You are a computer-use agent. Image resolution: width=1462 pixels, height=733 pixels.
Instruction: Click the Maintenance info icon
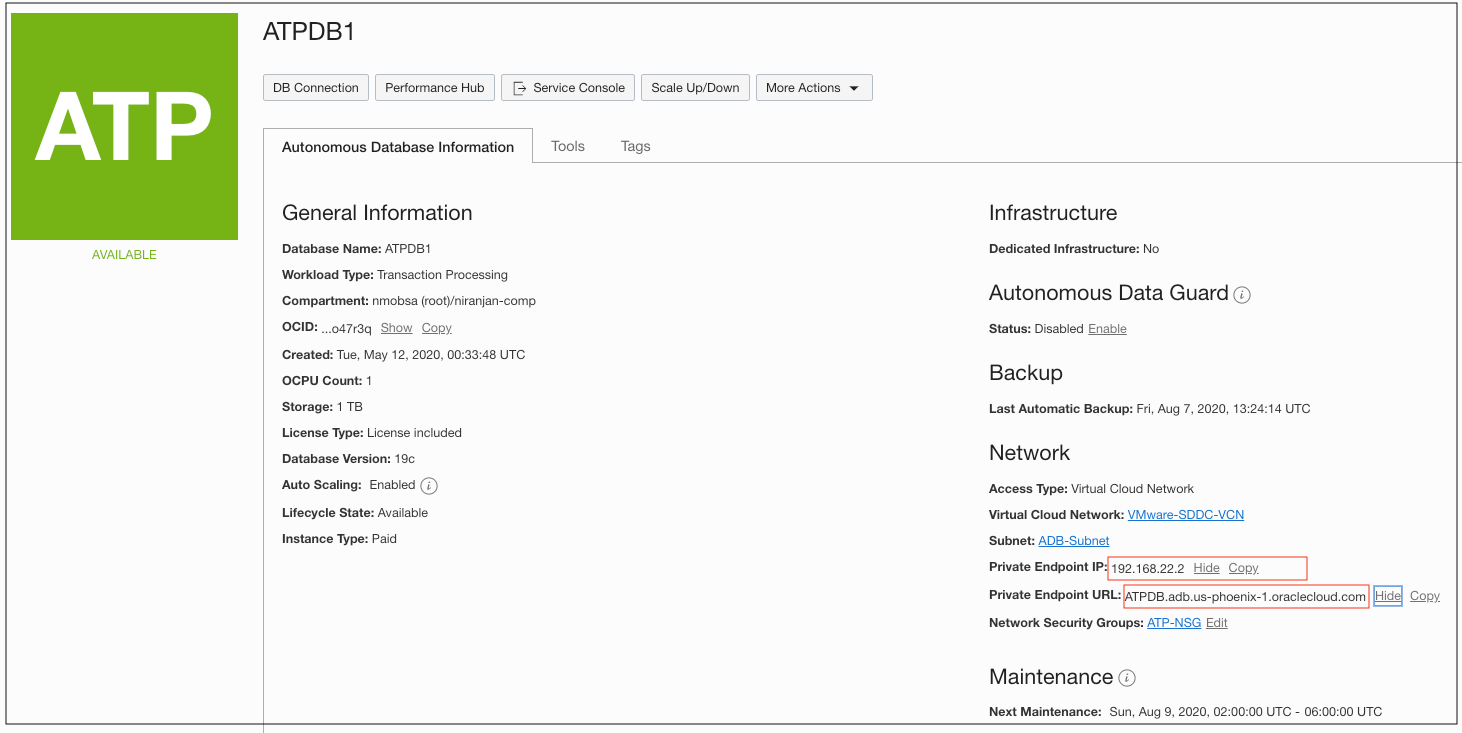[x=1127, y=678]
